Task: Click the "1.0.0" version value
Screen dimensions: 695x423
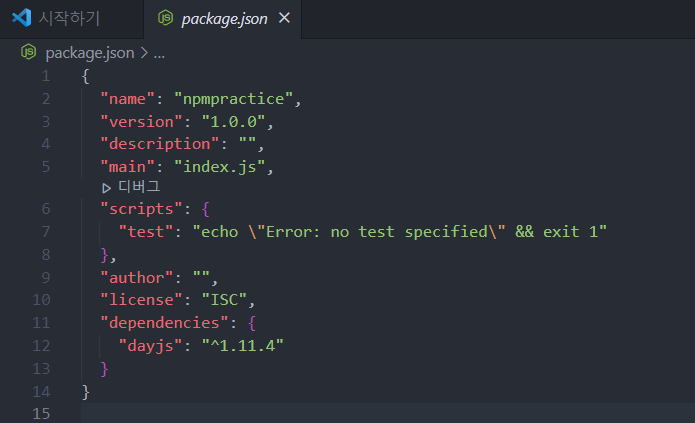Action: pyautogui.click(x=233, y=121)
